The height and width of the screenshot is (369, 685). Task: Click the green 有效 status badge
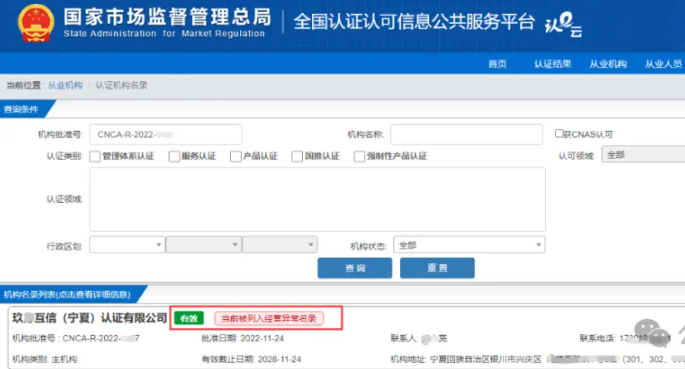pos(189,318)
